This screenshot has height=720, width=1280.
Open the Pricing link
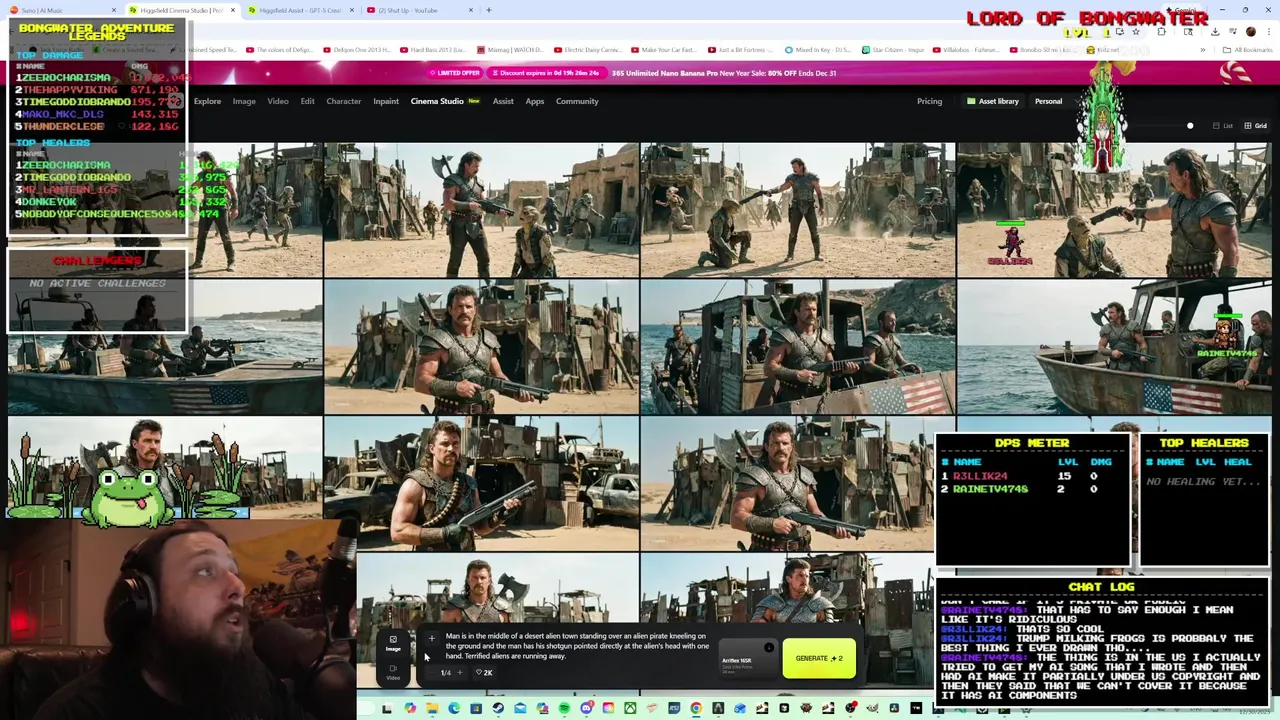pyautogui.click(x=929, y=101)
